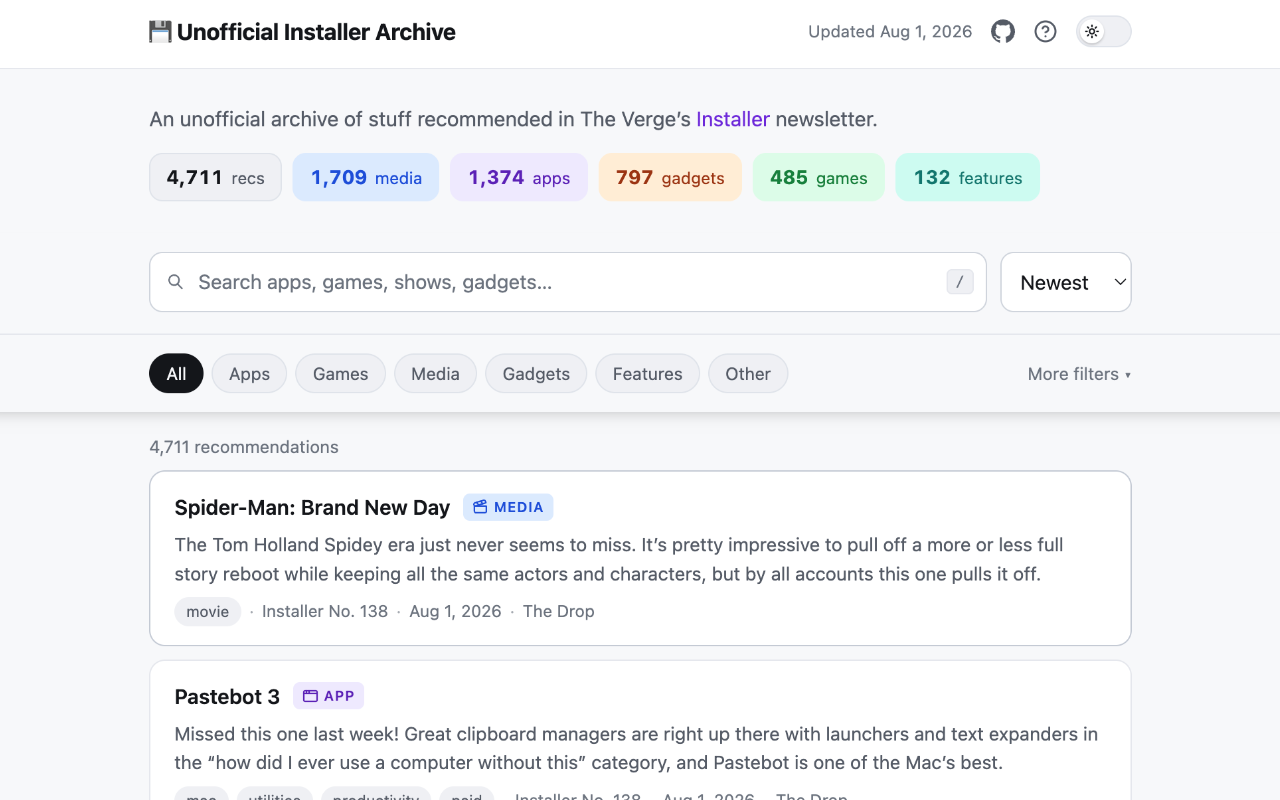
Task: Open the Installer newsletter link
Action: [733, 119]
